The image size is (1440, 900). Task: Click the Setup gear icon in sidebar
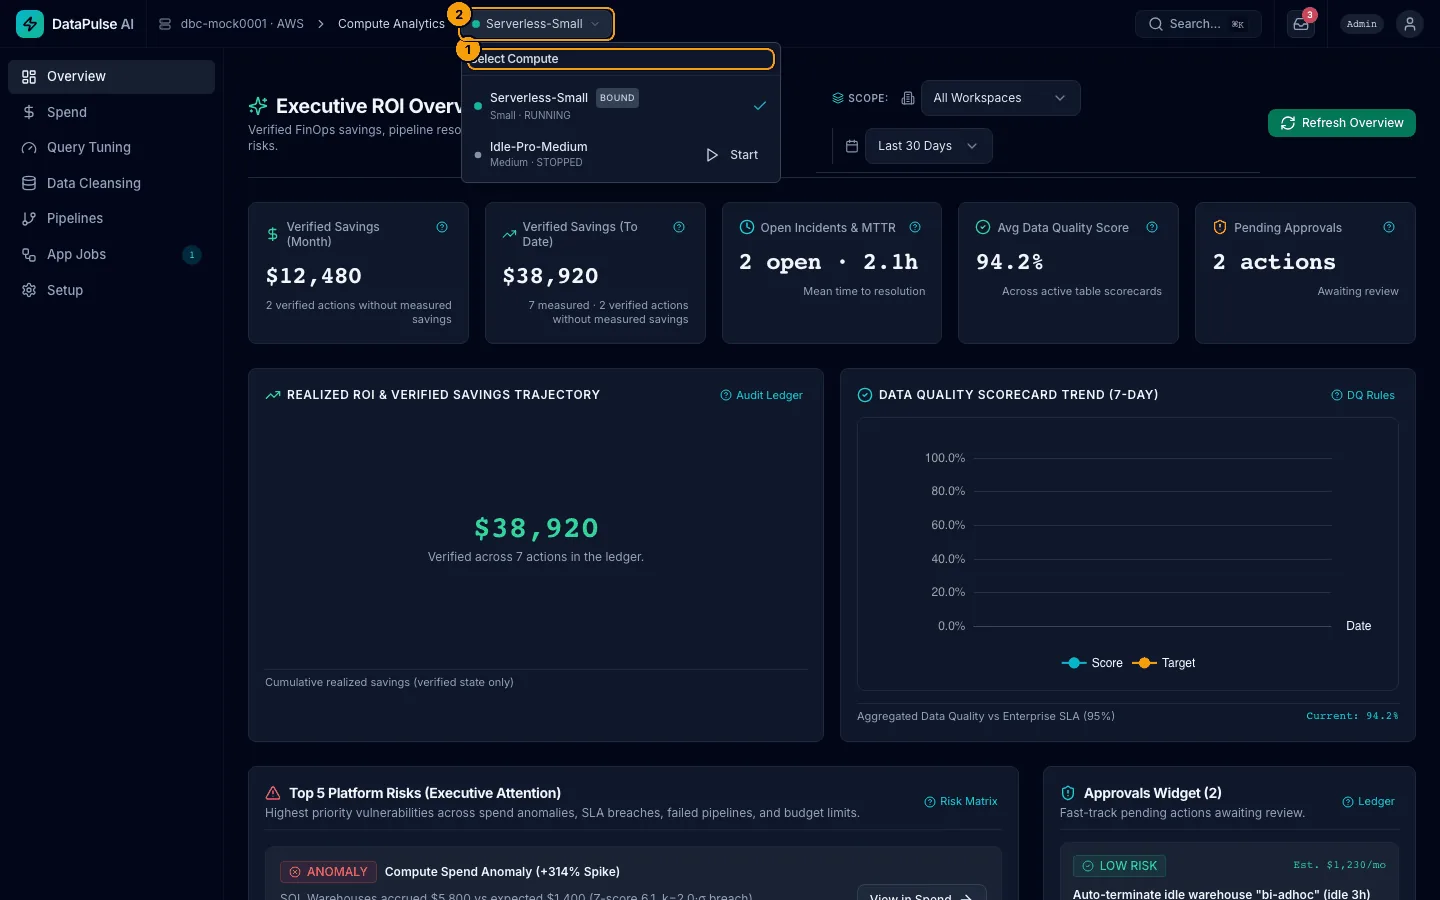[x=29, y=290]
